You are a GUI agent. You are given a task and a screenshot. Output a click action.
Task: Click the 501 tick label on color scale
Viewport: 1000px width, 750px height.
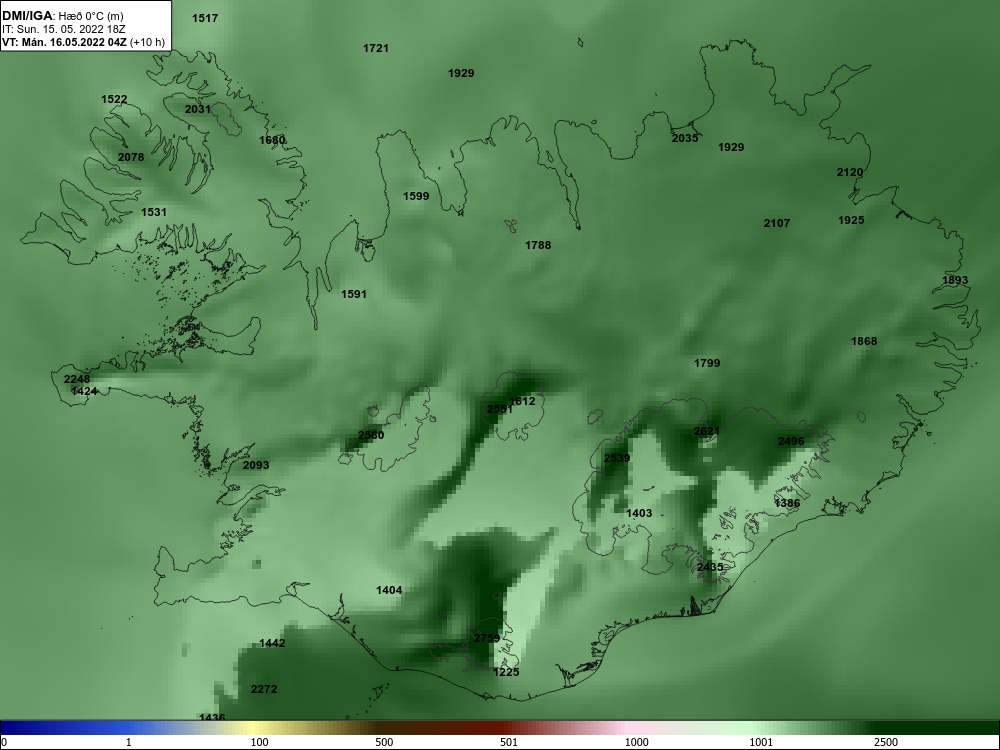(509, 742)
